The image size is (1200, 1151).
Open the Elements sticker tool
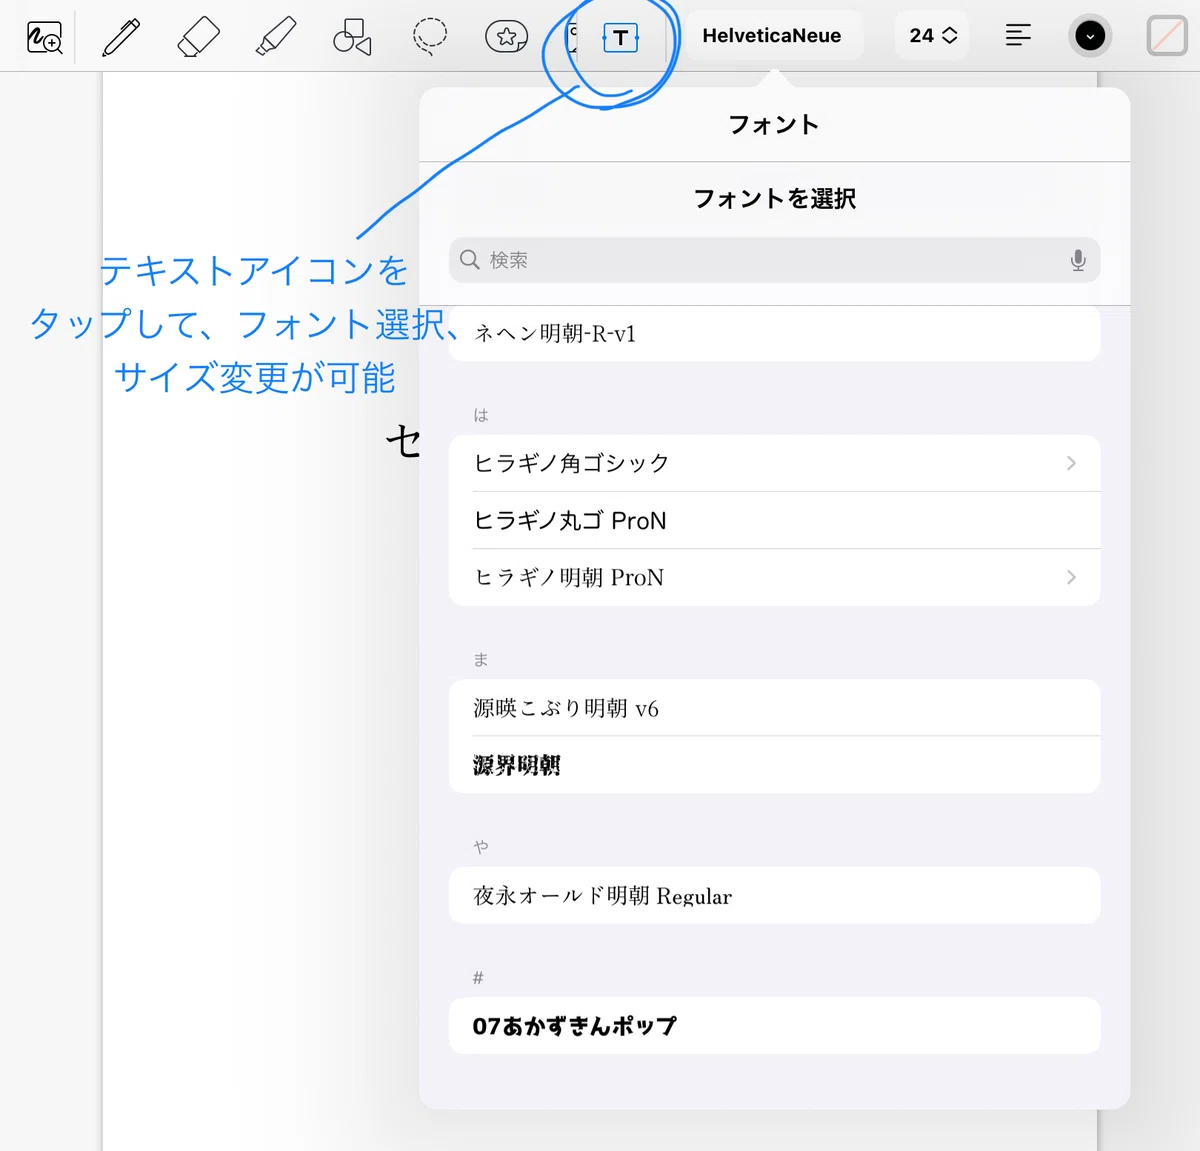tap(507, 37)
